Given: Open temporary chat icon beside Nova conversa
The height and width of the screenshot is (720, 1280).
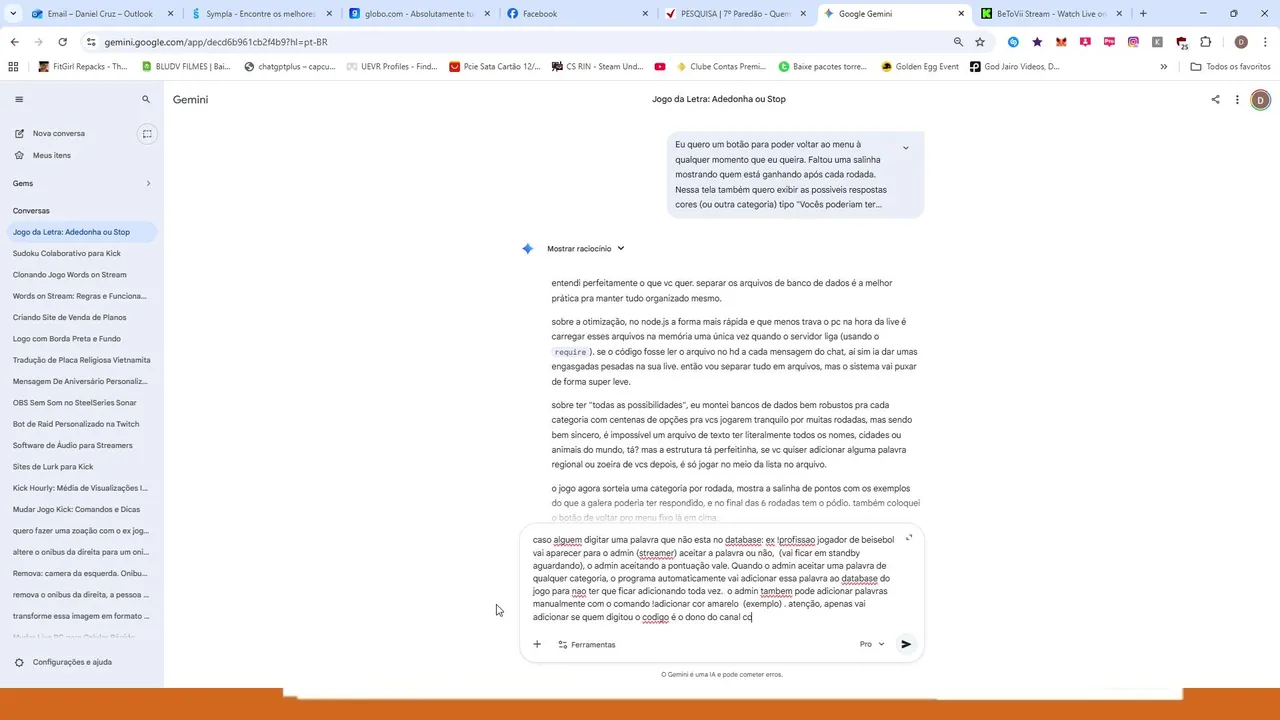Looking at the screenshot, I should [147, 134].
